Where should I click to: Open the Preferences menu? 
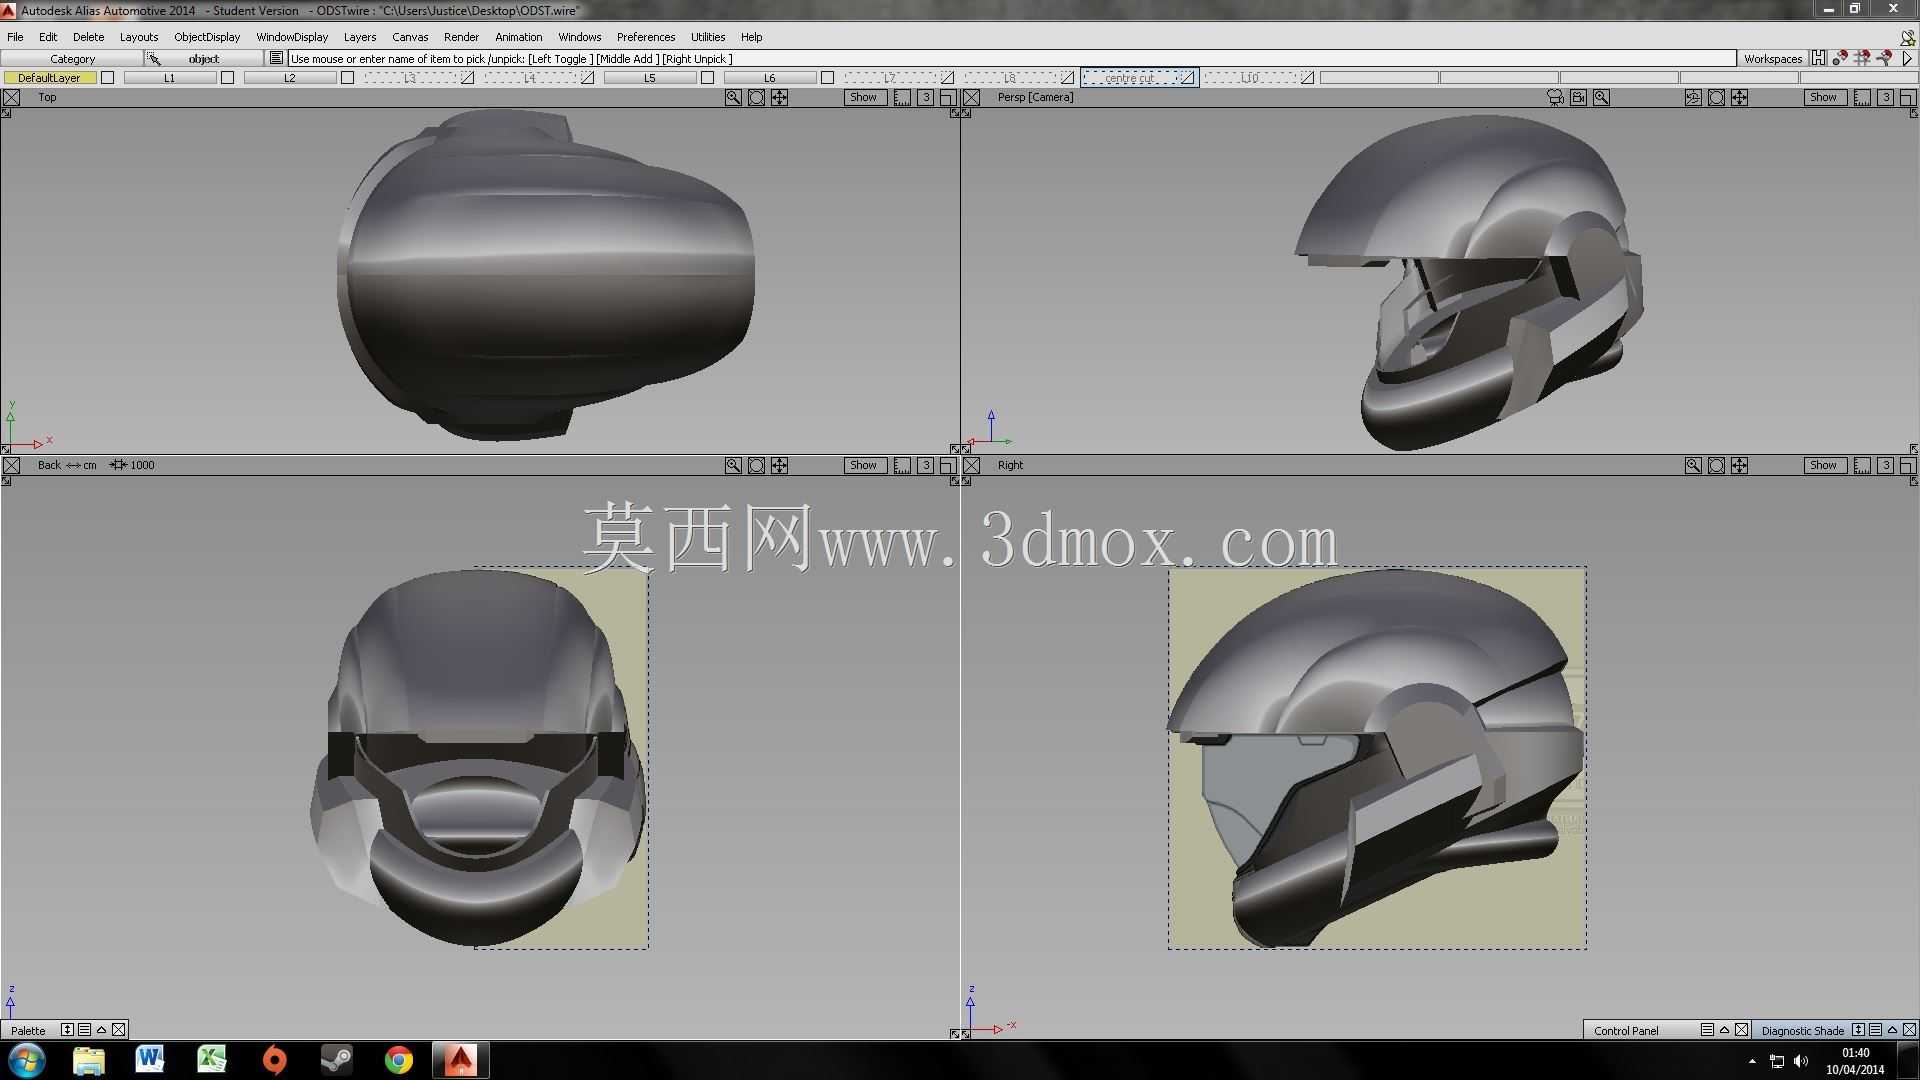pyautogui.click(x=646, y=37)
